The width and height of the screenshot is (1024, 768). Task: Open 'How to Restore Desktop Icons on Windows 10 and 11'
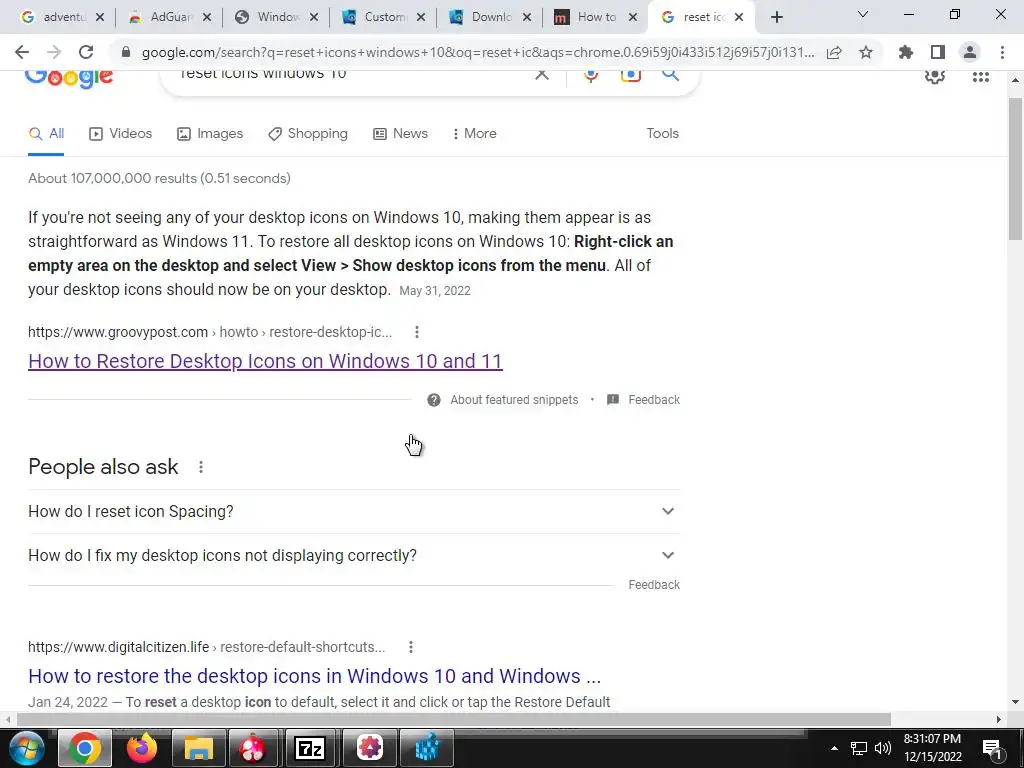265,361
